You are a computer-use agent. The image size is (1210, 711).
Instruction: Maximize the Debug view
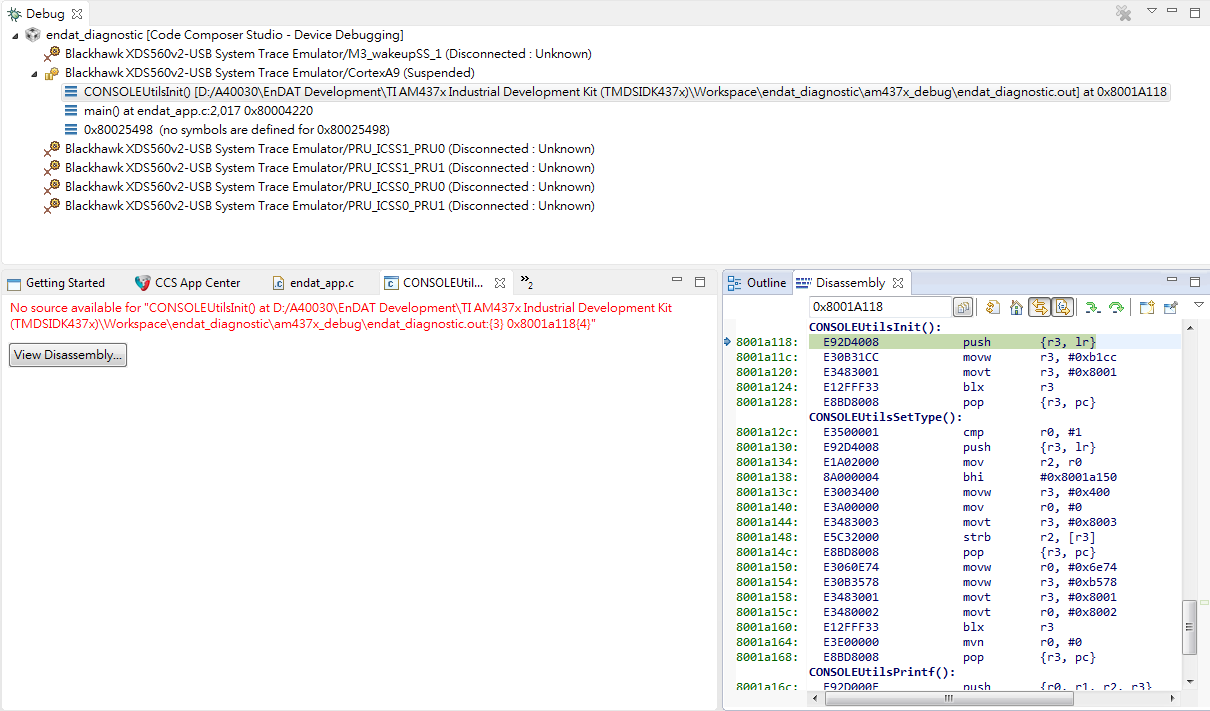click(x=1195, y=12)
